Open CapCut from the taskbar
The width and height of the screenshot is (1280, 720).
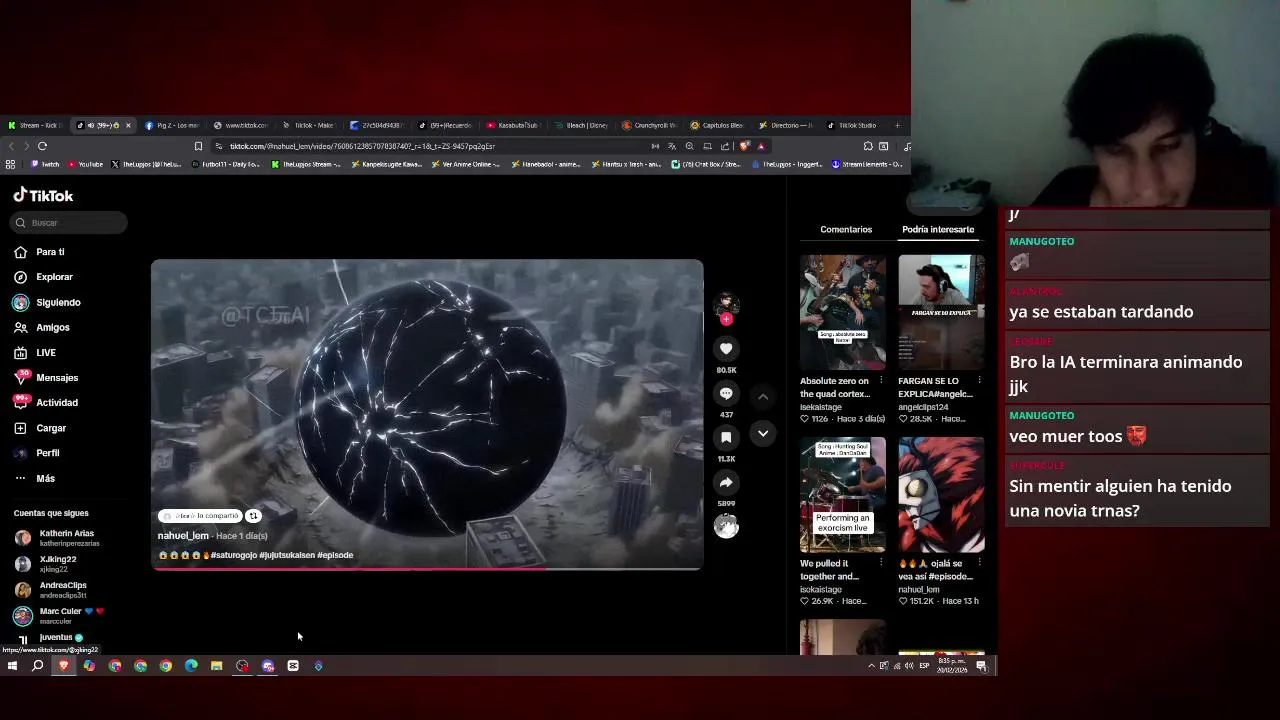tap(293, 666)
